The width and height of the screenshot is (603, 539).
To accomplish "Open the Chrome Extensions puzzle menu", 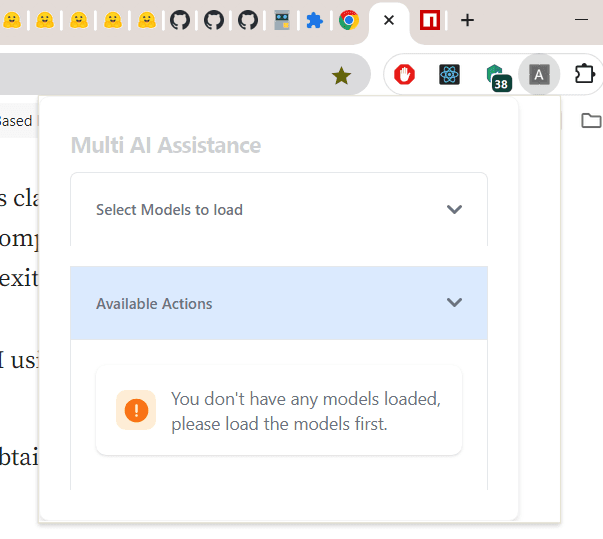I will tap(584, 74).
